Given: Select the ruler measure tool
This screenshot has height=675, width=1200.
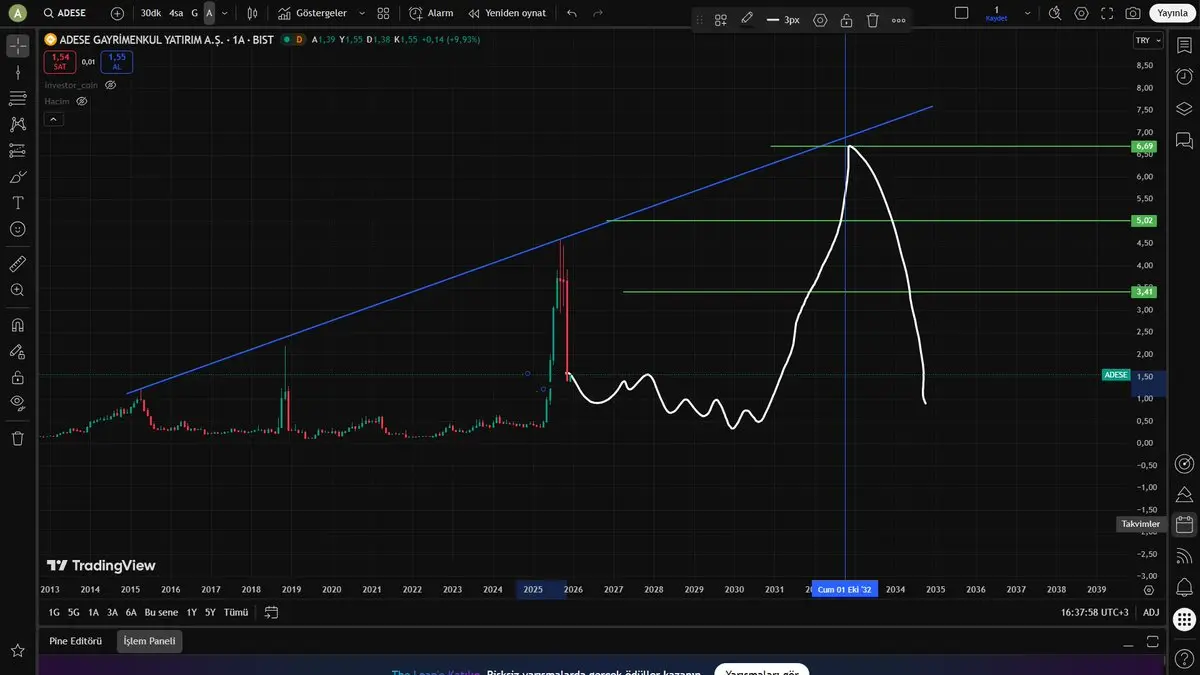Looking at the screenshot, I should pos(17,264).
